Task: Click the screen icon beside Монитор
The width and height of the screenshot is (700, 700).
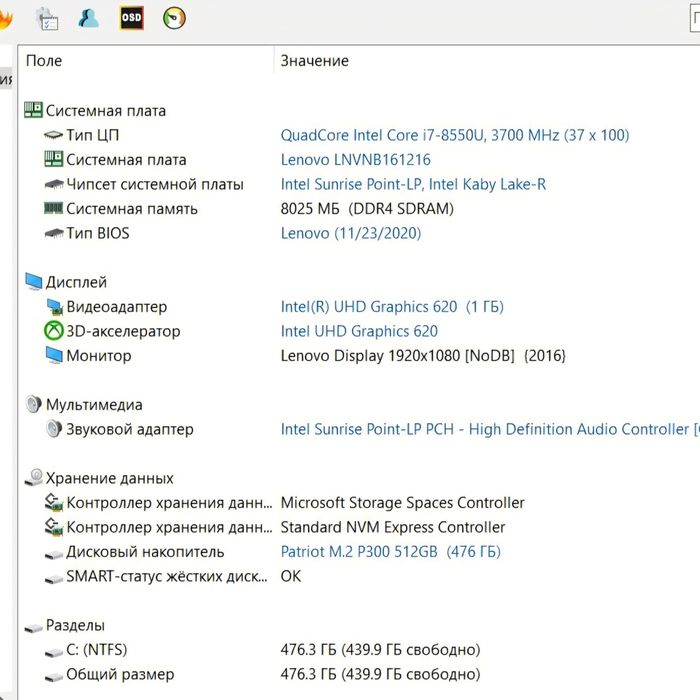Action: pos(54,355)
